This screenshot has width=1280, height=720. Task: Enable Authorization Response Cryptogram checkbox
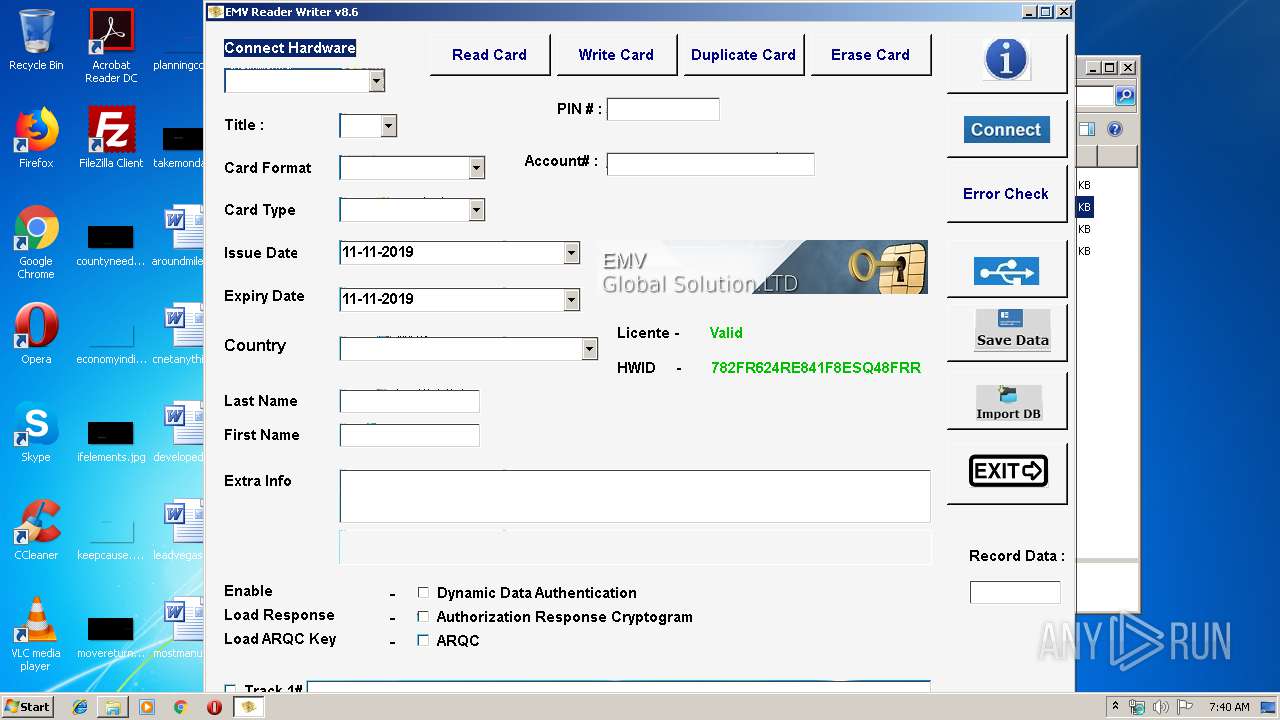coord(423,616)
